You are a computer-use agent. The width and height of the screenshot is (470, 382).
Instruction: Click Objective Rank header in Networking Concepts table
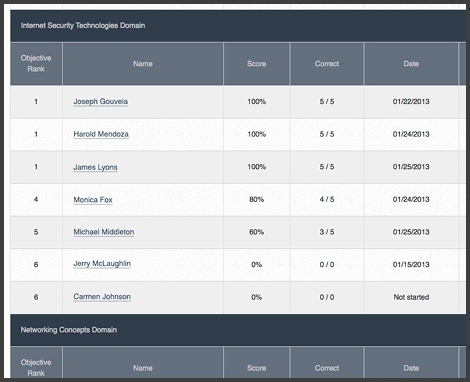[x=36, y=363]
